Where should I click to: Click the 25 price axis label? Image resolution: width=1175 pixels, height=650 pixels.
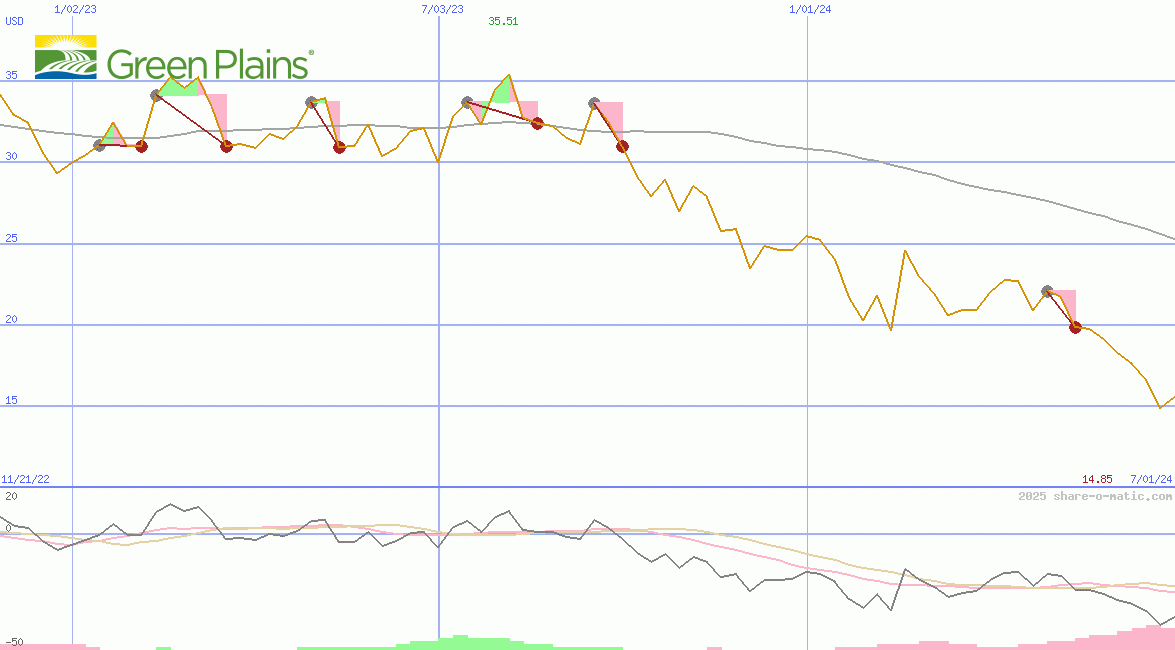point(11,238)
